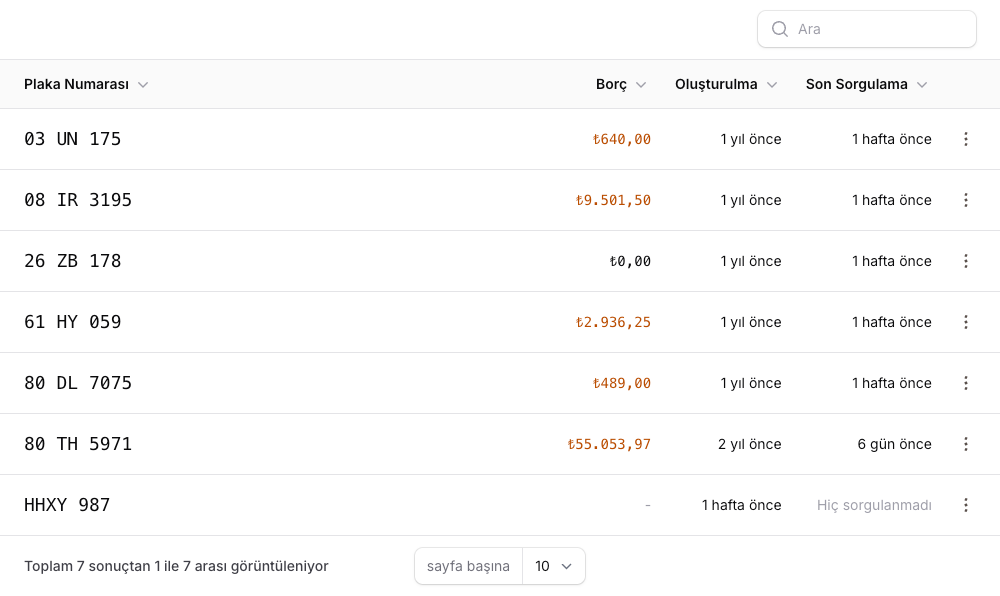This screenshot has height=596, width=1000.
Task: Click the 'Hiç sorgulanmadı' status text
Action: 874,505
